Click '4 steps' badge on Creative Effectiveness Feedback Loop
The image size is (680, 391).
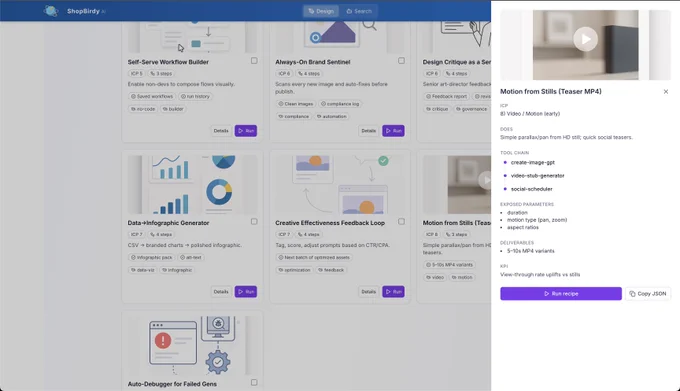(x=308, y=234)
